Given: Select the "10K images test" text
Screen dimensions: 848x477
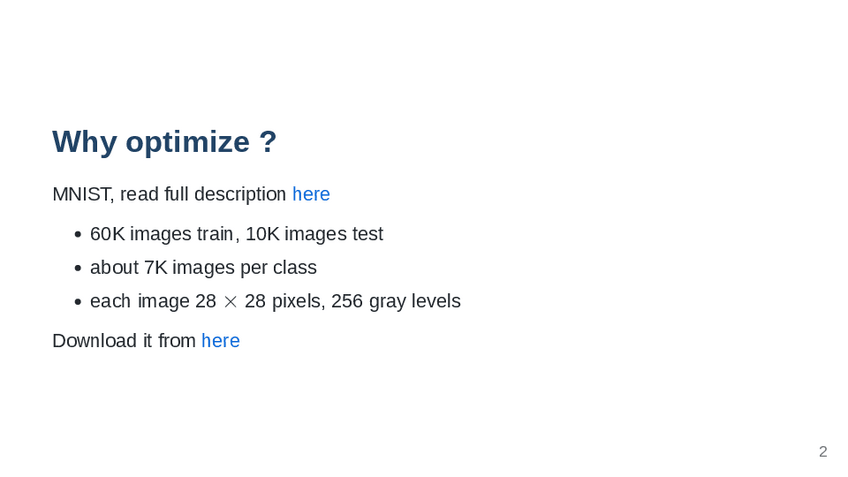Looking at the screenshot, I should point(313,234).
